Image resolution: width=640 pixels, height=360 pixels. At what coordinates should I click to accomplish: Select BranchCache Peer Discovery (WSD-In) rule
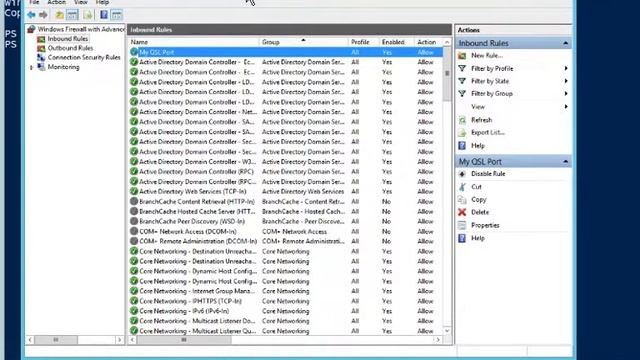(x=286, y=221)
